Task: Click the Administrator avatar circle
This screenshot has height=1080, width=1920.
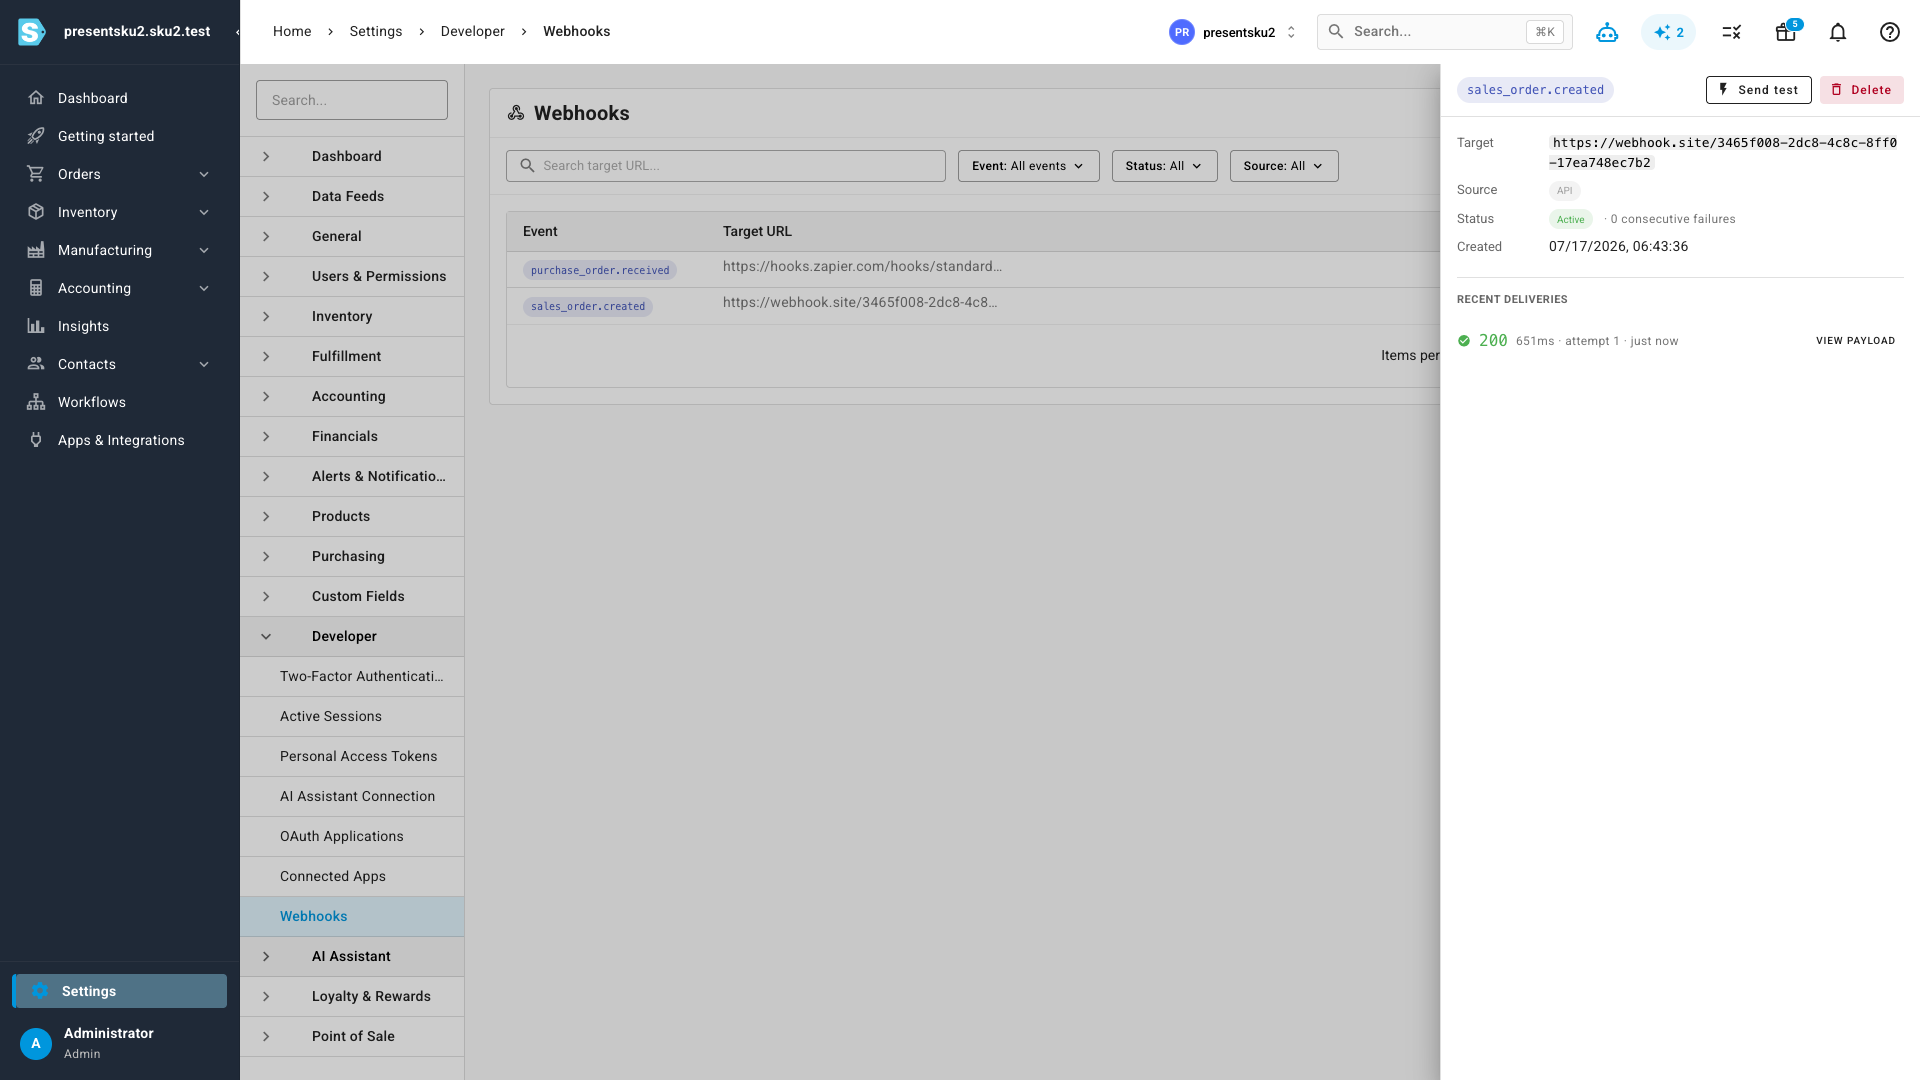Action: point(36,1043)
